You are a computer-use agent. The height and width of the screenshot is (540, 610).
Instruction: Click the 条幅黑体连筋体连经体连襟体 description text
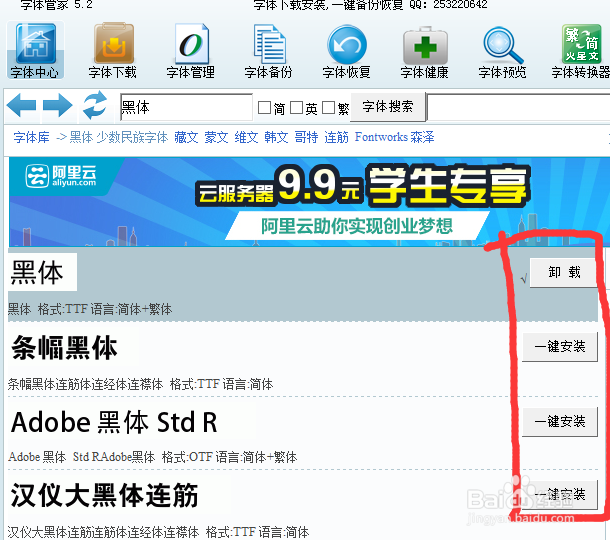click(85, 384)
